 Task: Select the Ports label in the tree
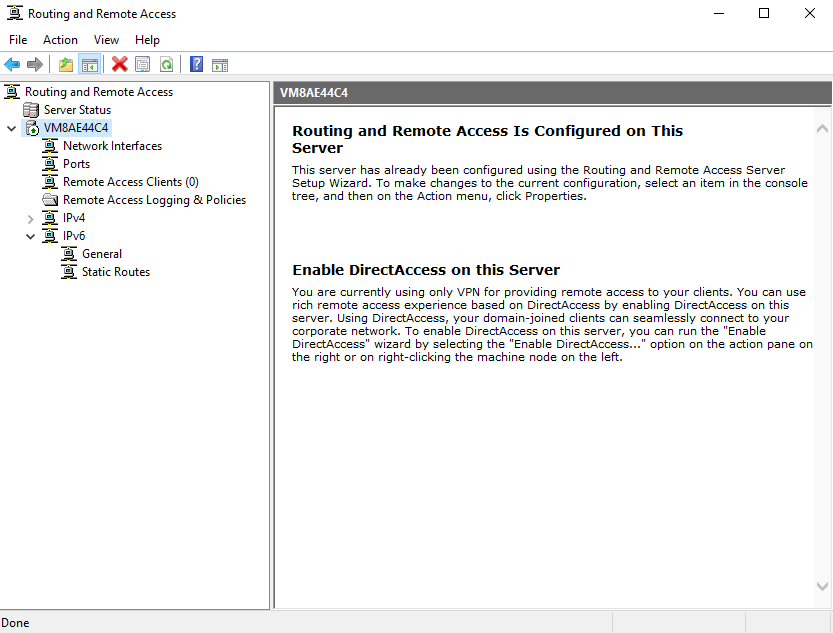click(x=76, y=164)
